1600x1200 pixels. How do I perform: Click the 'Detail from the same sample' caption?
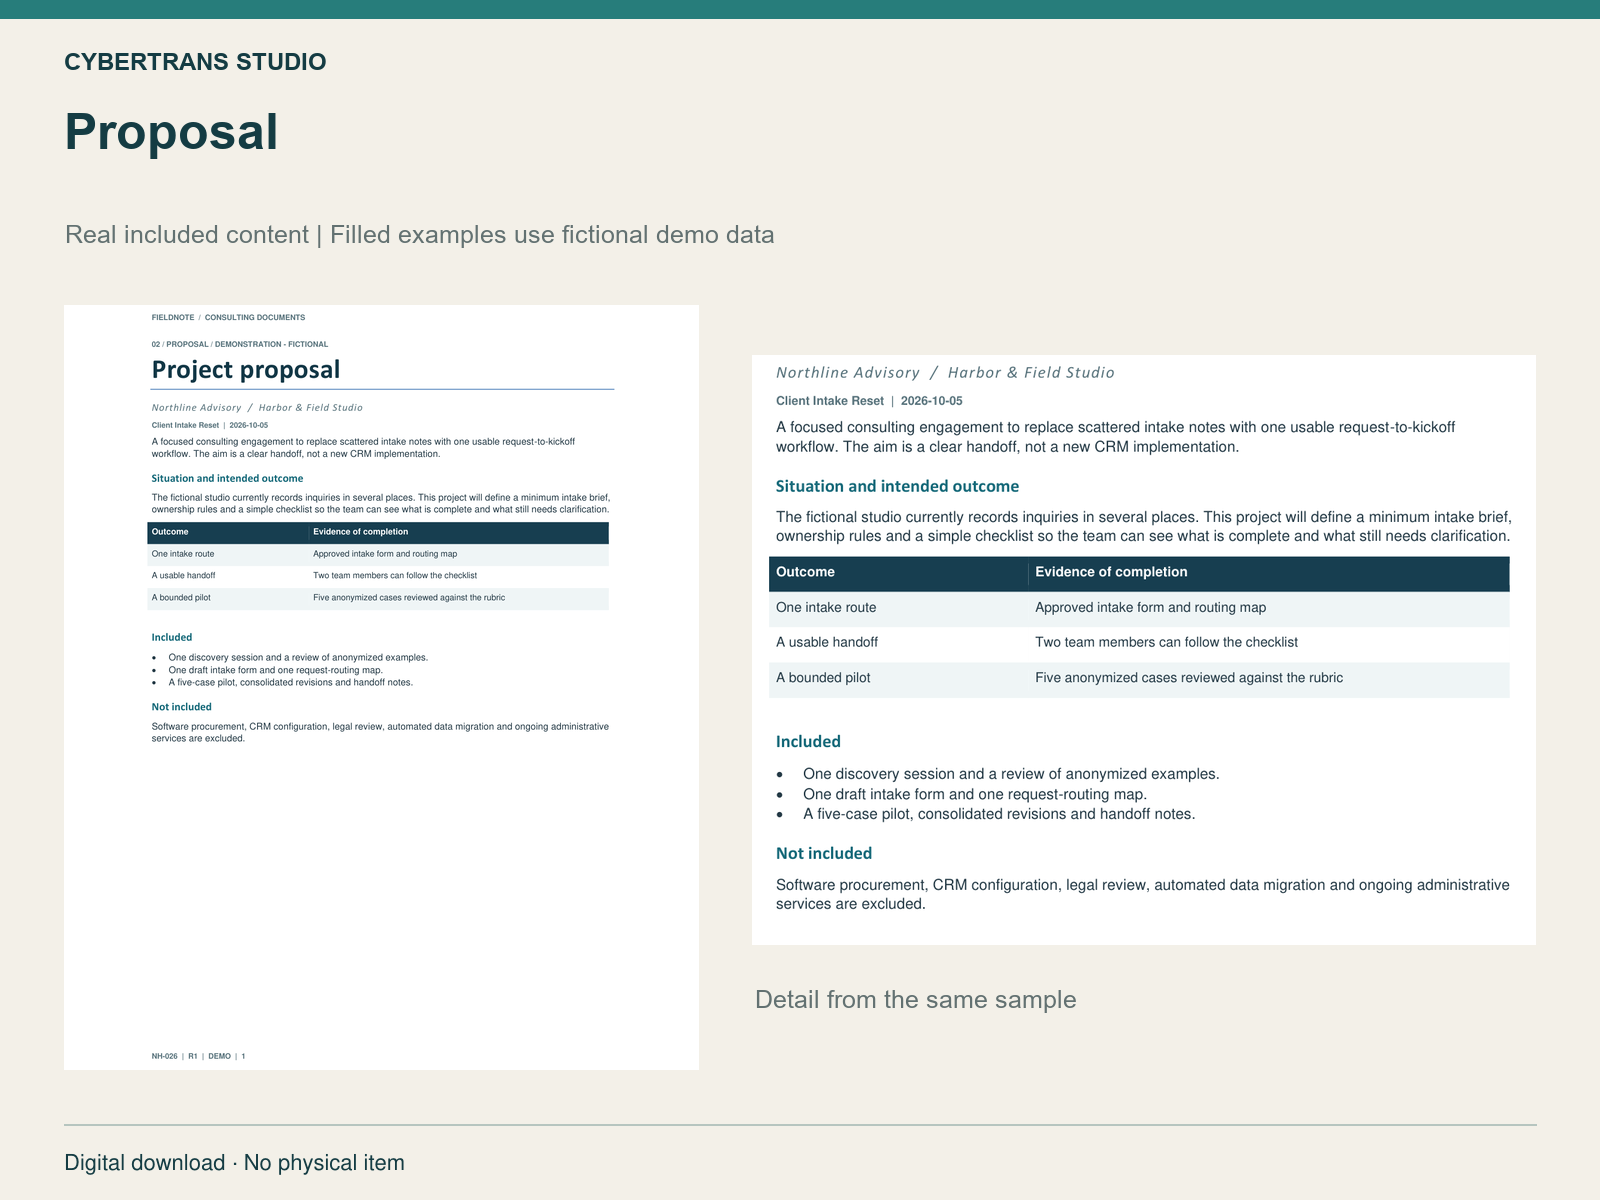pyautogui.click(x=915, y=1000)
